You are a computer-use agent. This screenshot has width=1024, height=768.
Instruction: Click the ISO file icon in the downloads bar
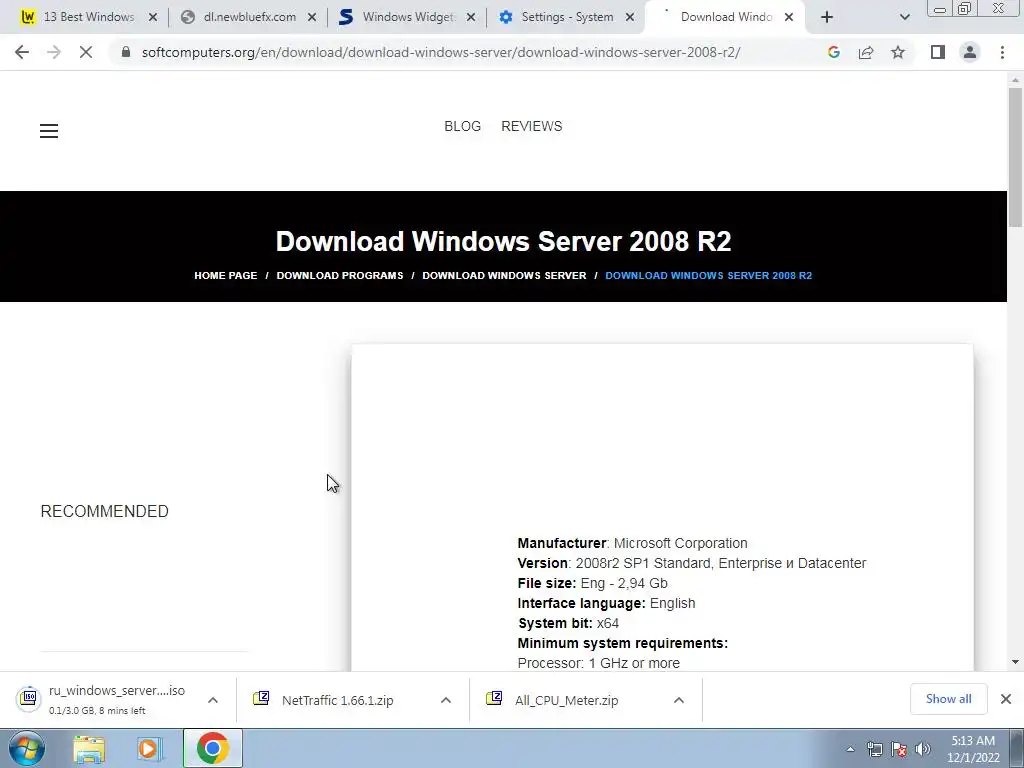click(29, 698)
